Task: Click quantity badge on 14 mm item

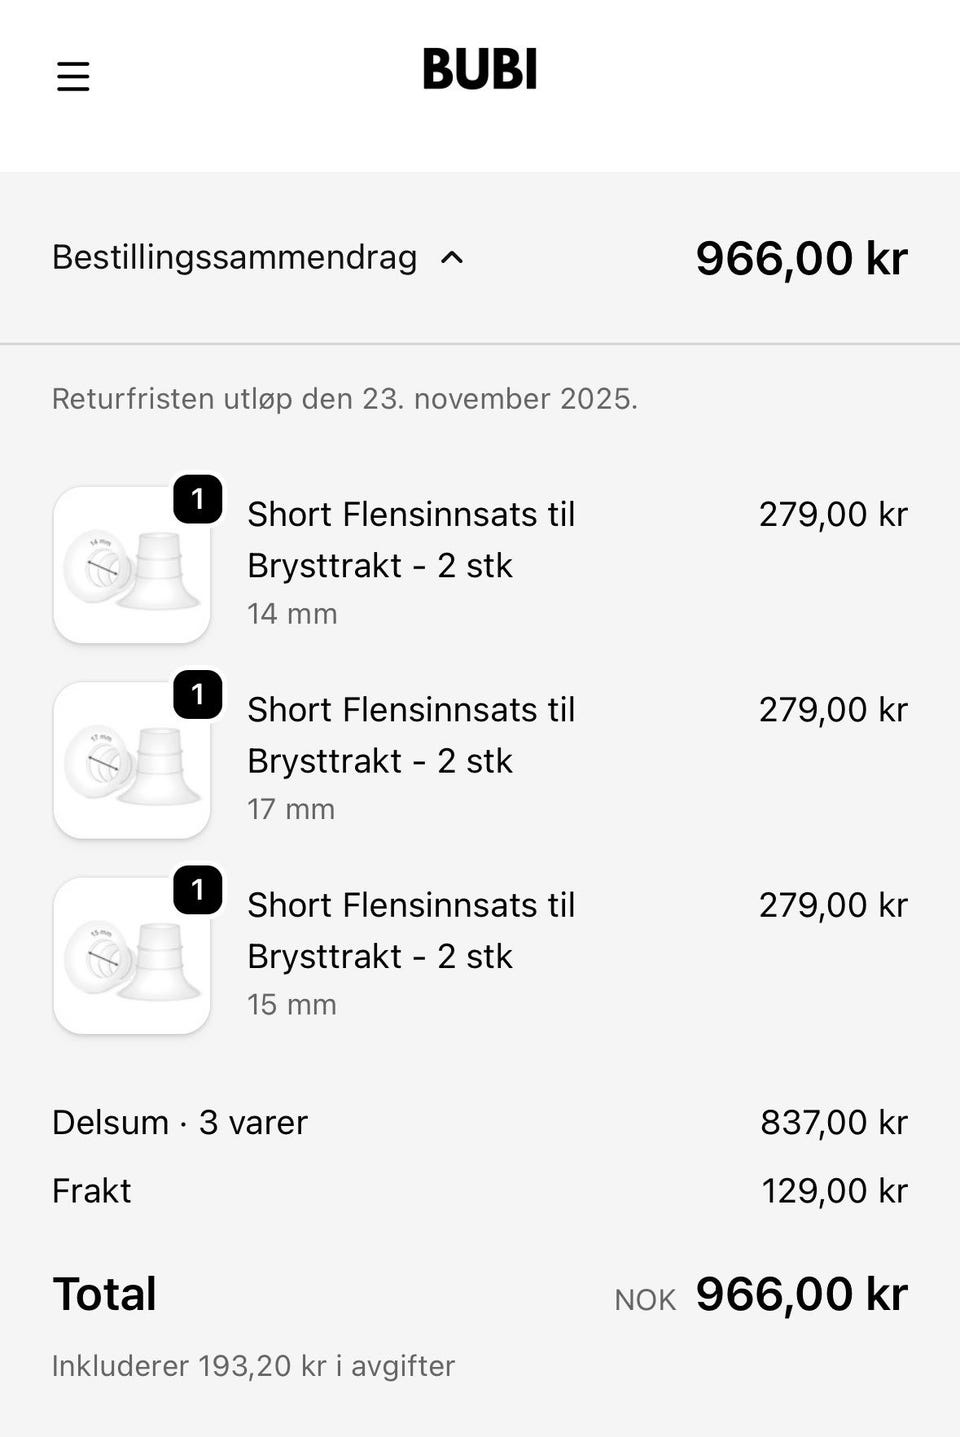Action: [x=197, y=499]
